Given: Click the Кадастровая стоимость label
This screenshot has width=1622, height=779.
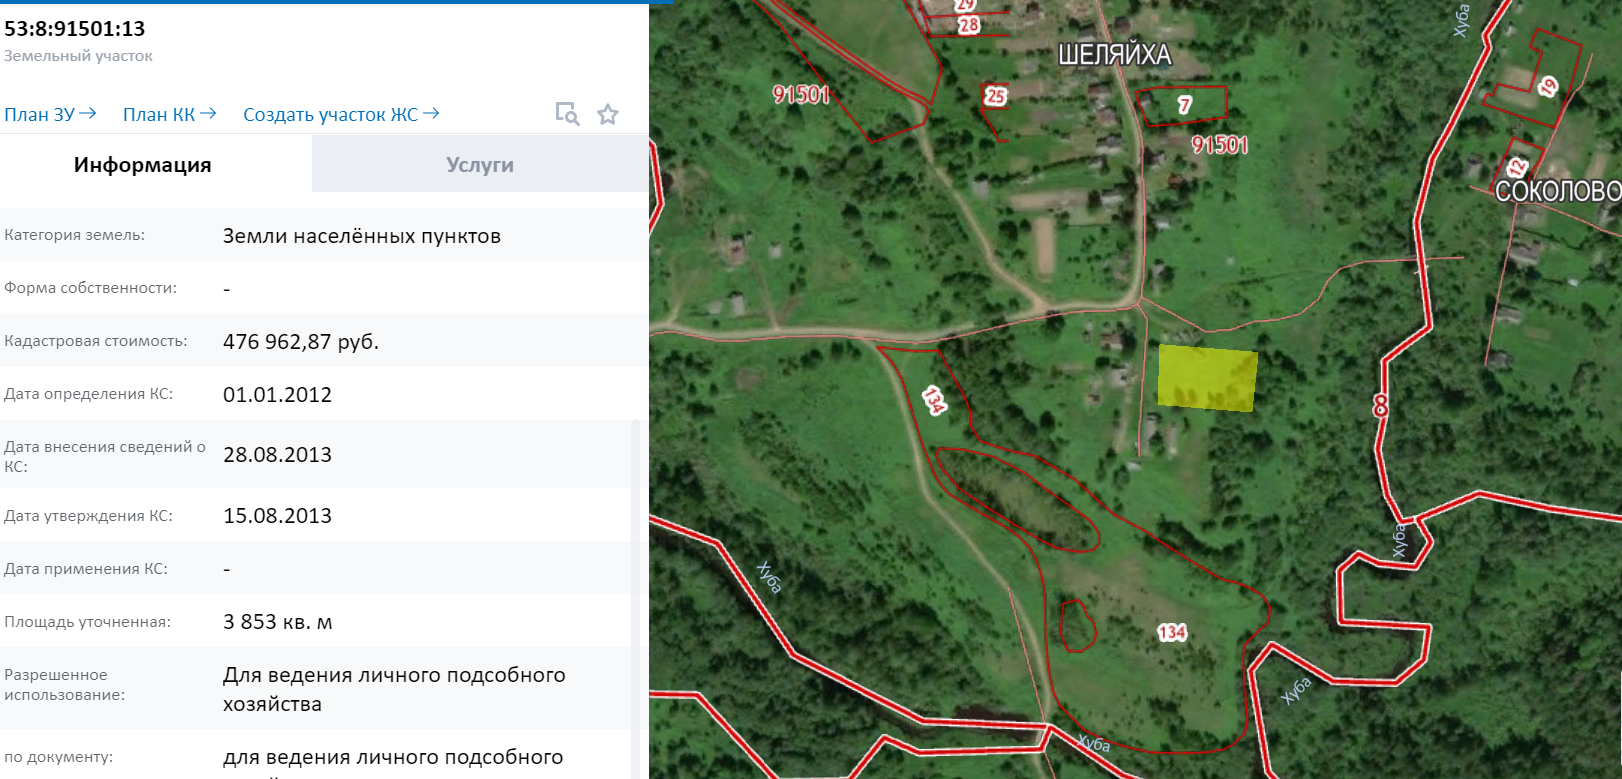Looking at the screenshot, I should (96, 341).
